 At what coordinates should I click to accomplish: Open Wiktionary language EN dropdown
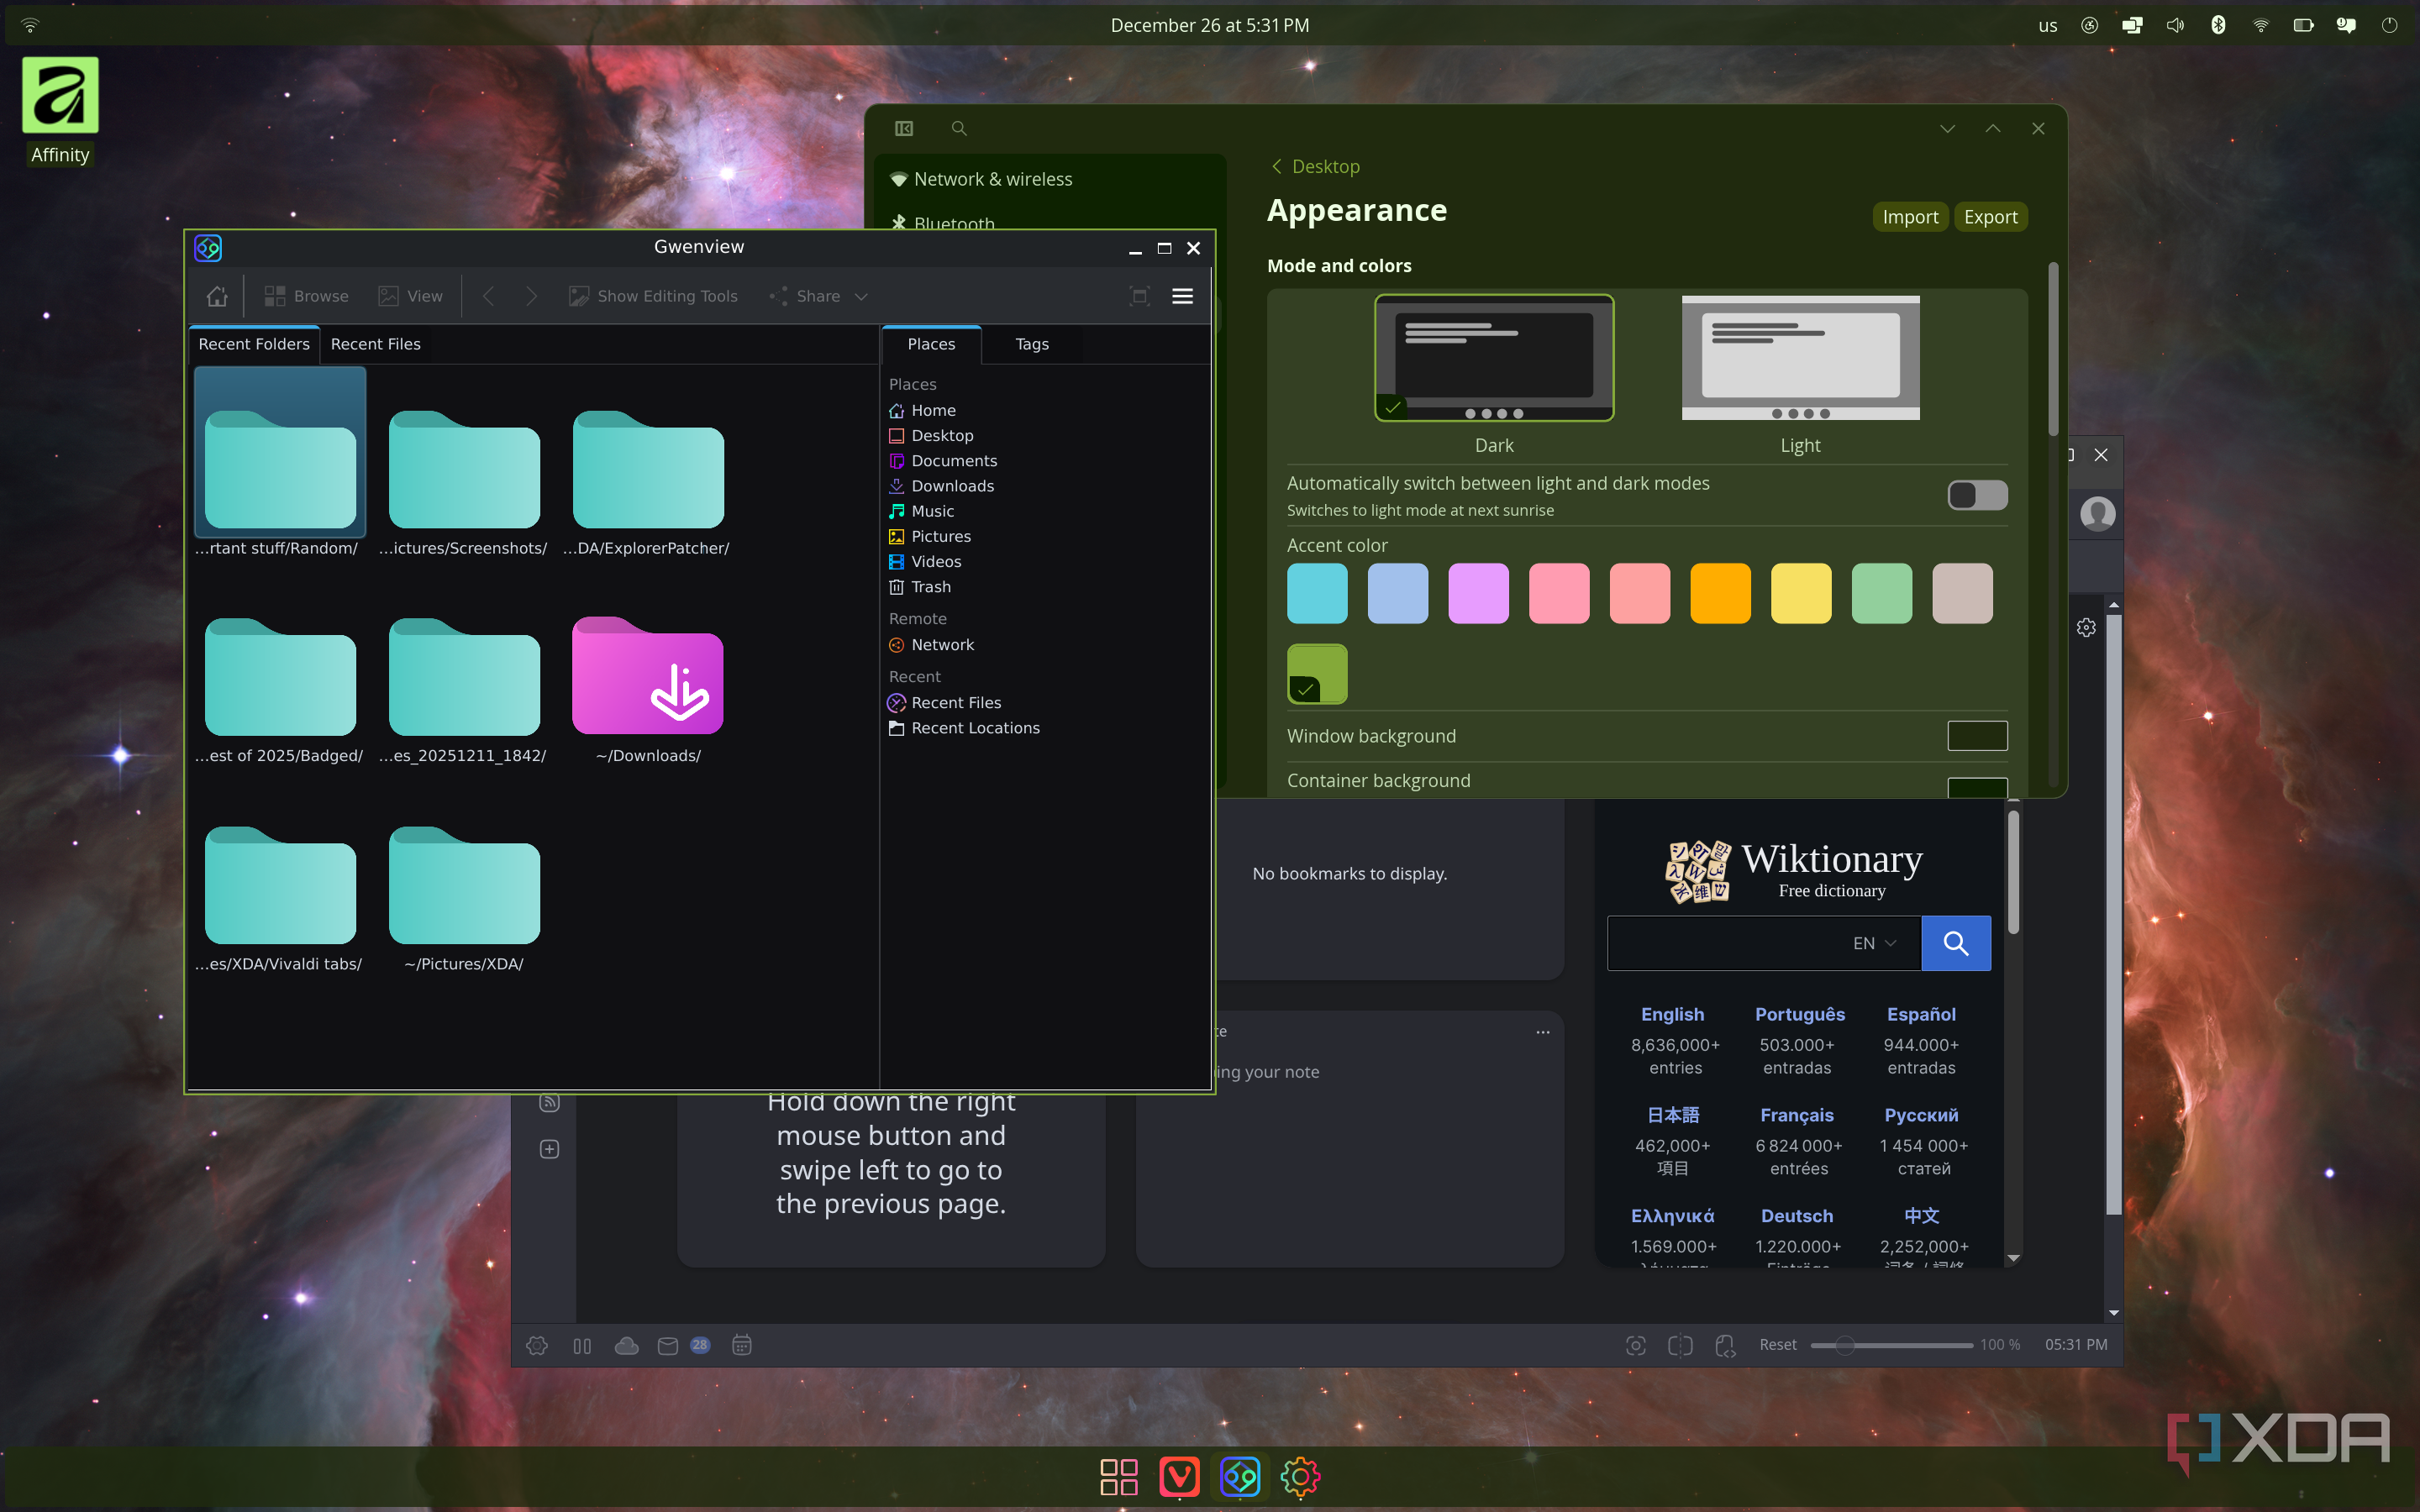[x=1874, y=943]
